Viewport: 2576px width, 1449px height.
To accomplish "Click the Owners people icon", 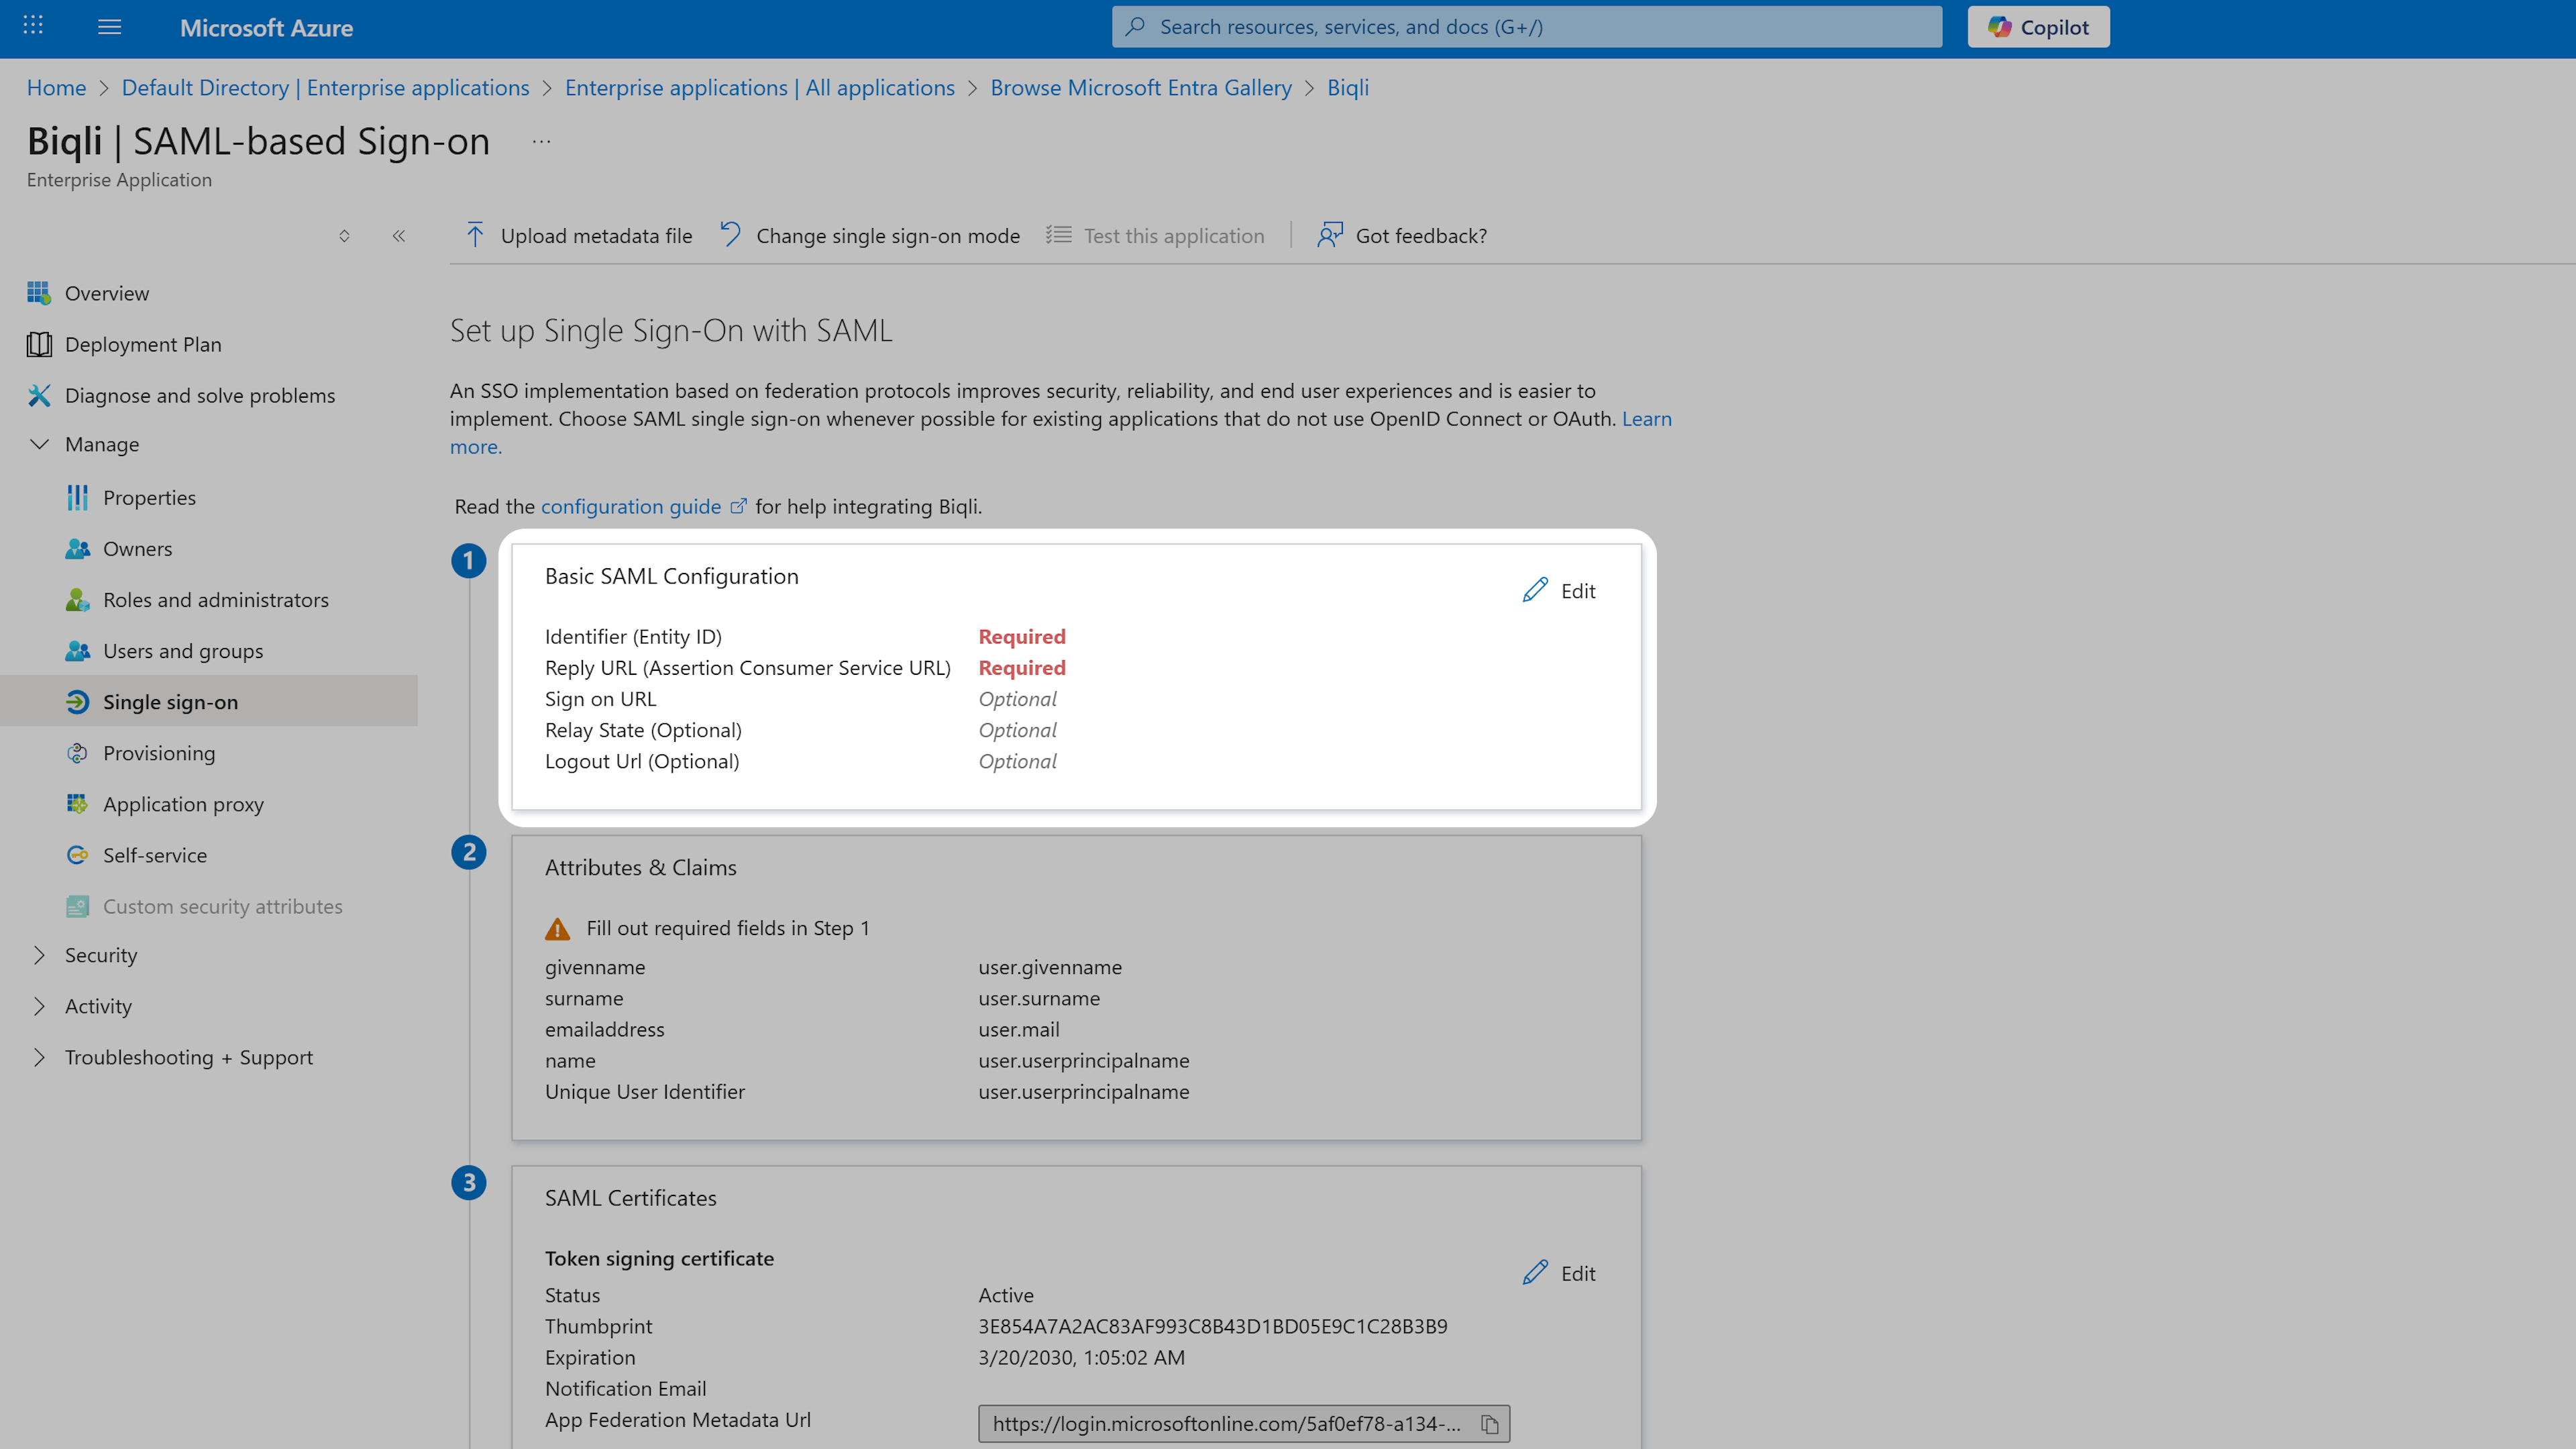I will (x=77, y=548).
